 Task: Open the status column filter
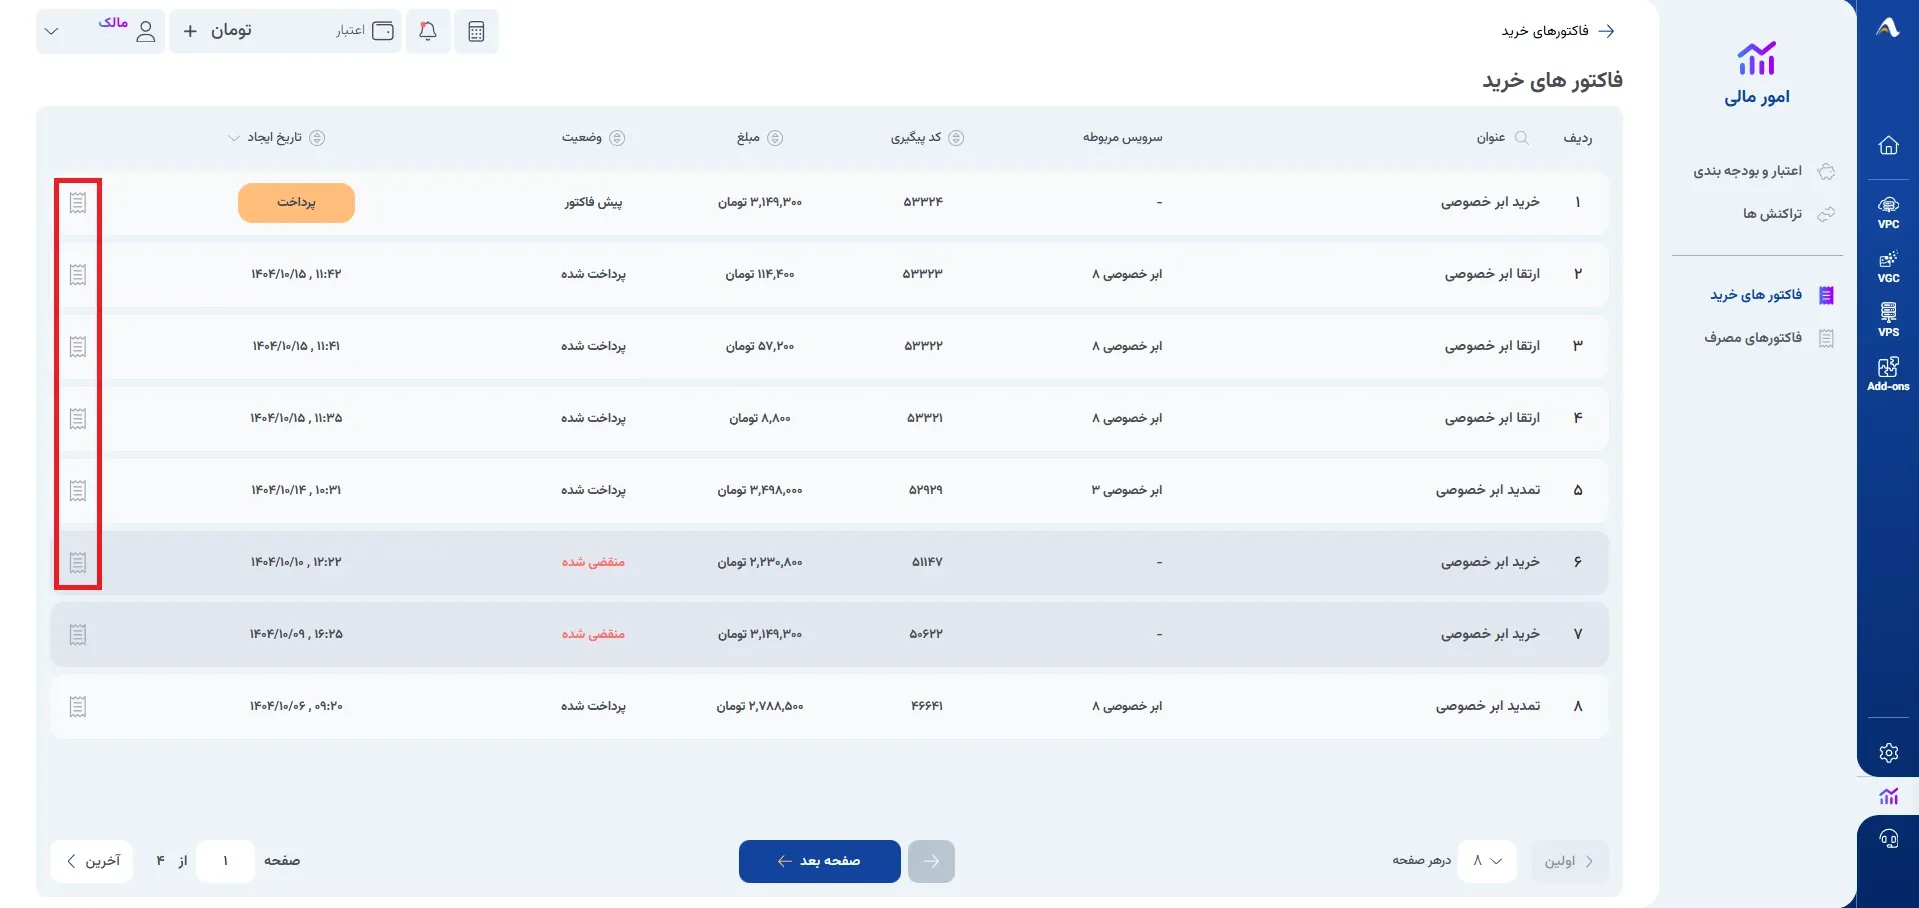617,138
